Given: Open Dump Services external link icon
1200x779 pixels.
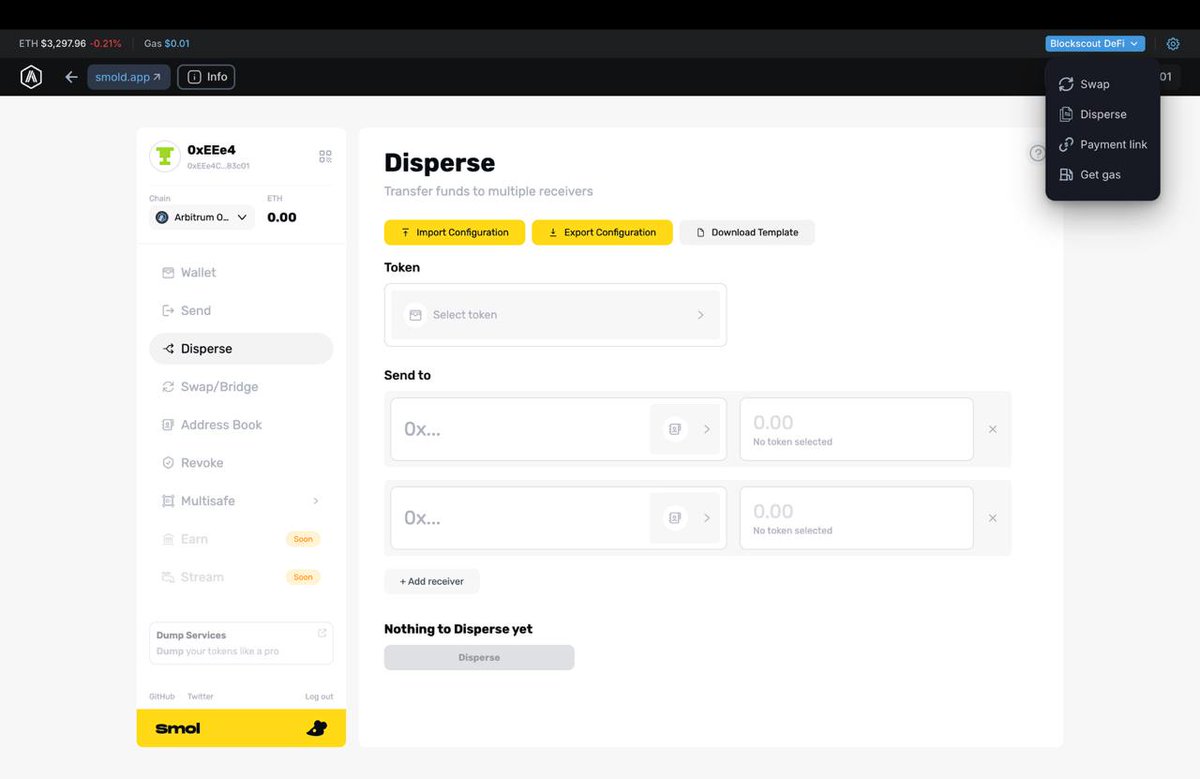Looking at the screenshot, I should (322, 633).
